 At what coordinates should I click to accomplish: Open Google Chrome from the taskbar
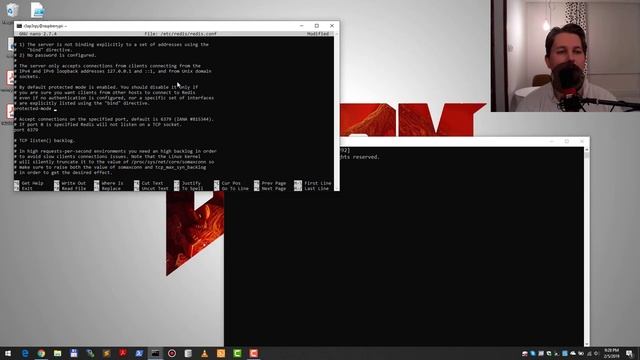tap(41, 353)
